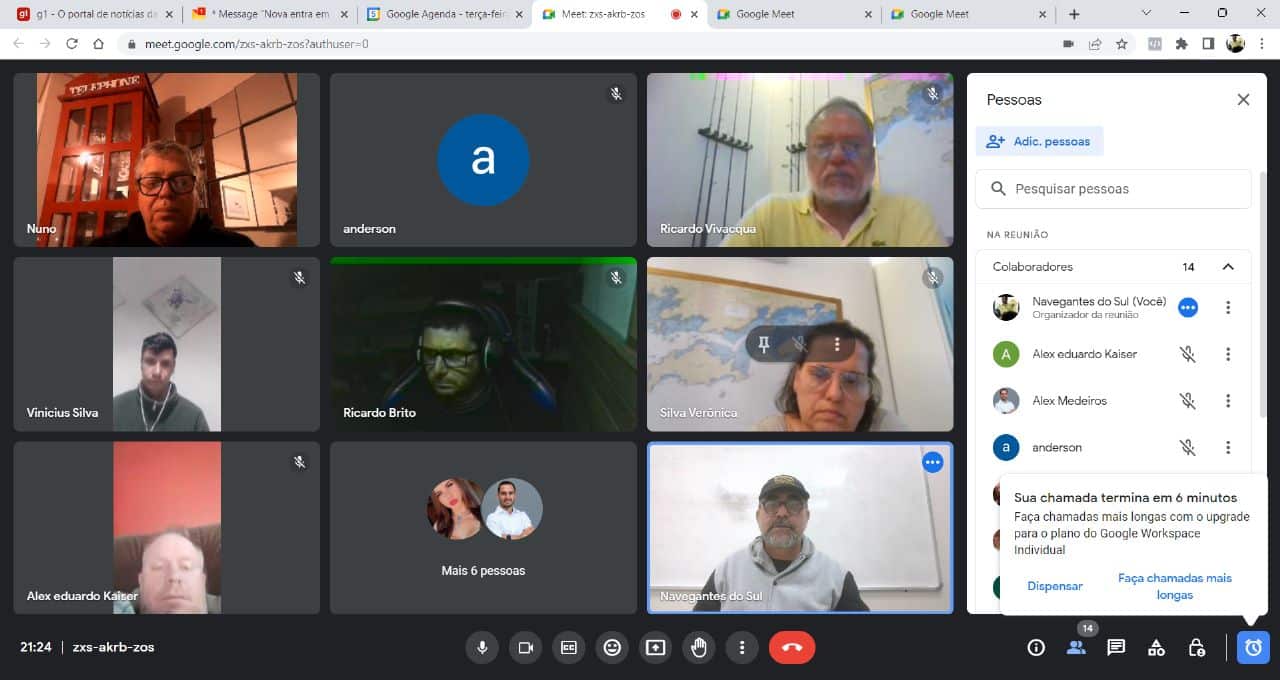1280x680 pixels.
Task: Click the Adic. pessoas button
Action: (x=1039, y=141)
